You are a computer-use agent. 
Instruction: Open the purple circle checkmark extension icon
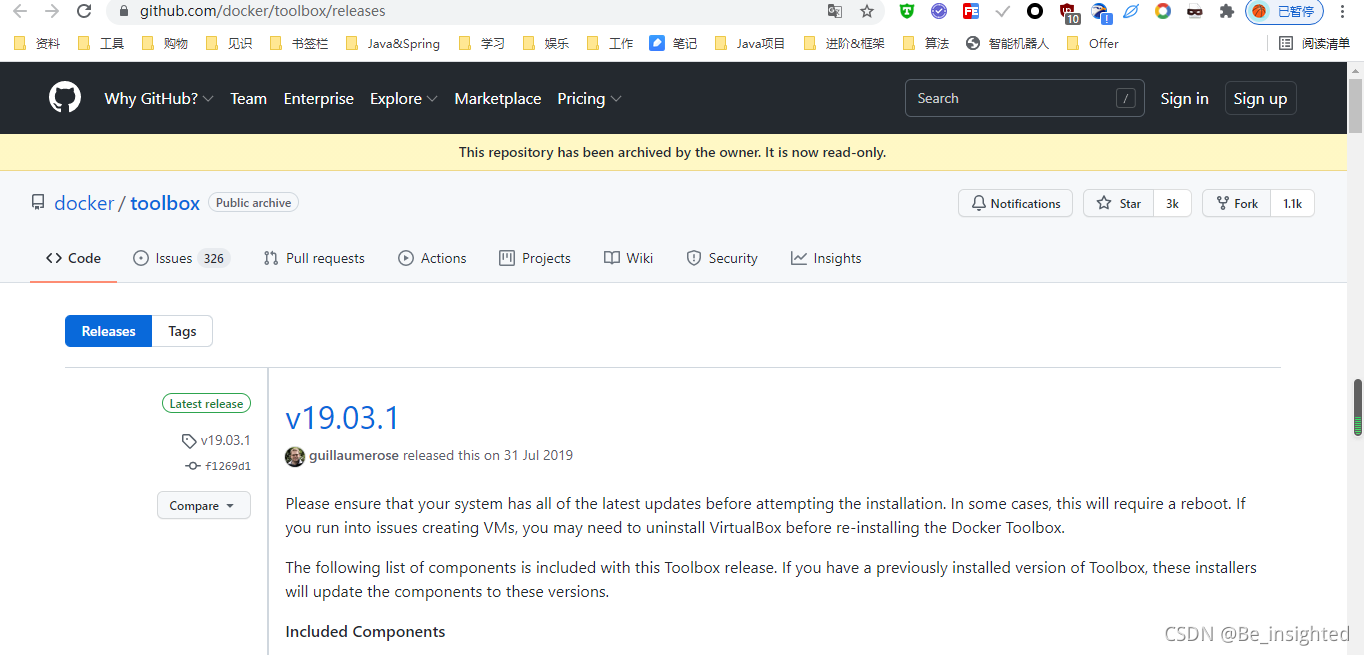click(x=939, y=11)
